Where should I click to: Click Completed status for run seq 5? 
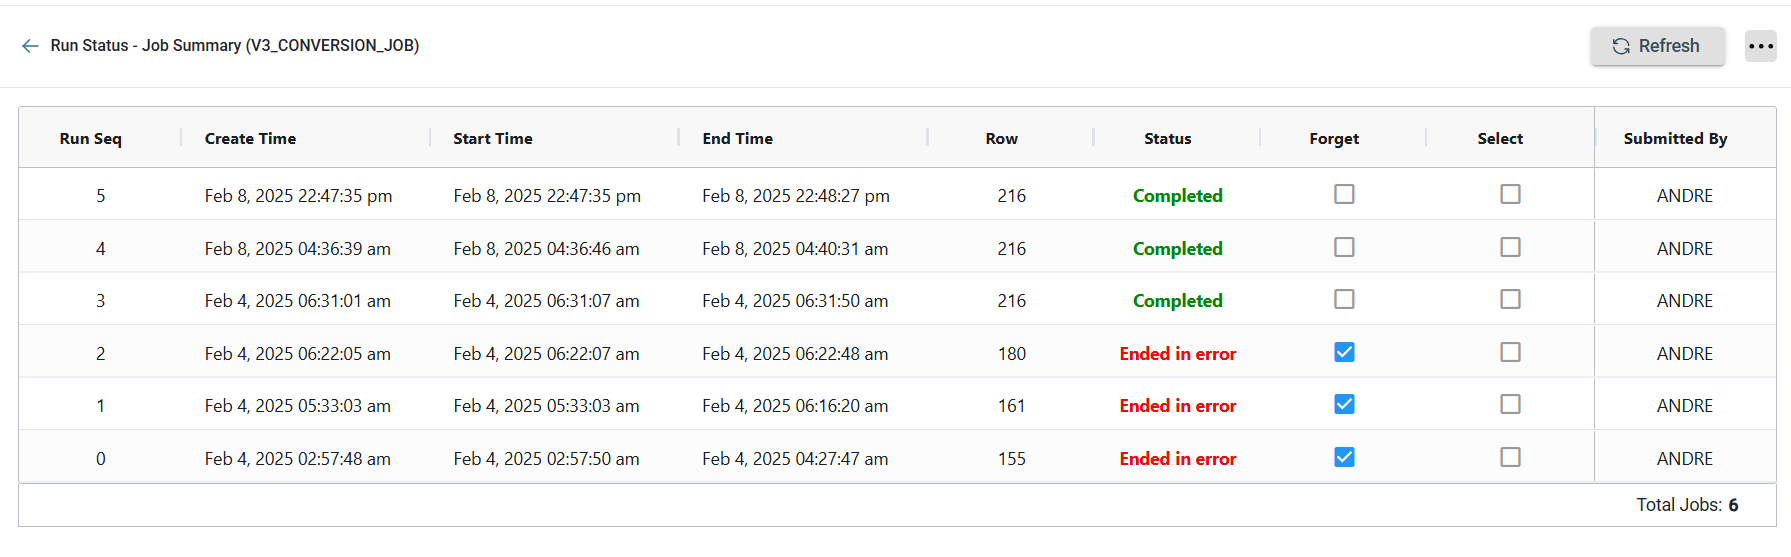(x=1177, y=196)
